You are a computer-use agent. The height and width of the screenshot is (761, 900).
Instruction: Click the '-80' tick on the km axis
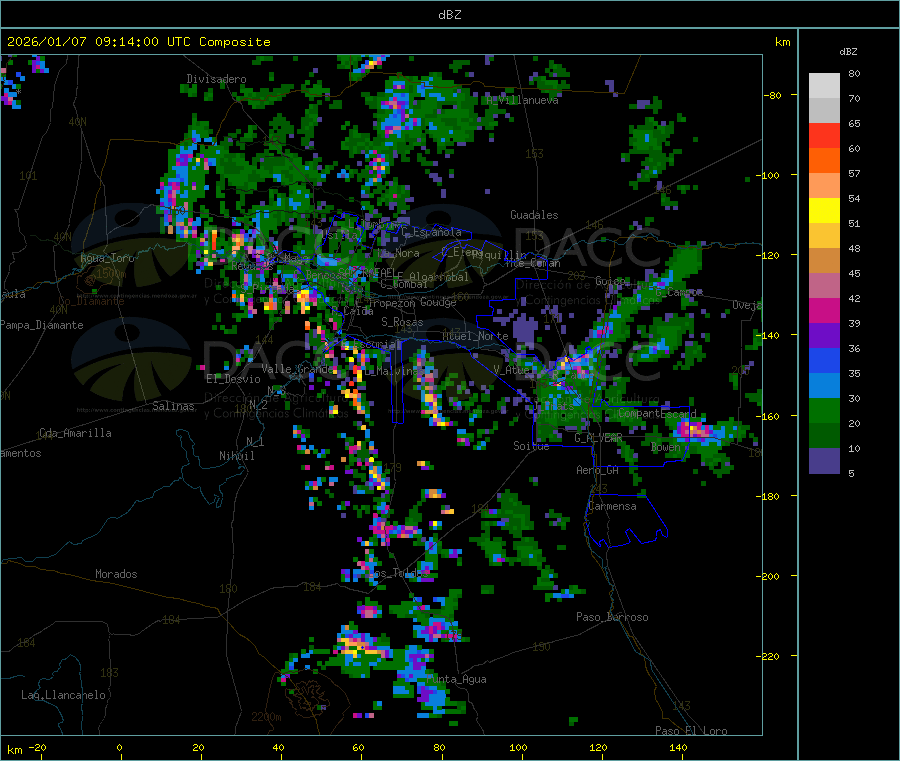point(773,95)
